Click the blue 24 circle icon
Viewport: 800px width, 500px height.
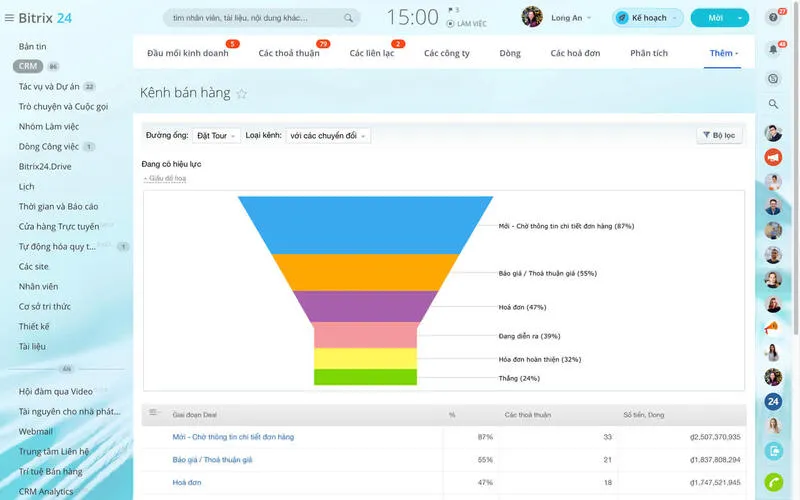point(773,402)
